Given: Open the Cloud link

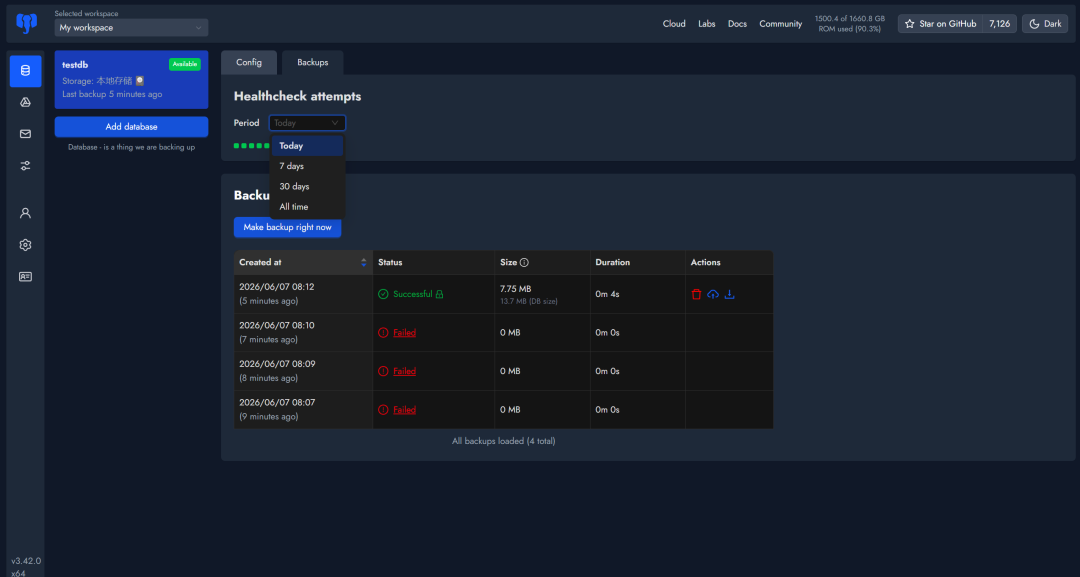Looking at the screenshot, I should (x=674, y=24).
